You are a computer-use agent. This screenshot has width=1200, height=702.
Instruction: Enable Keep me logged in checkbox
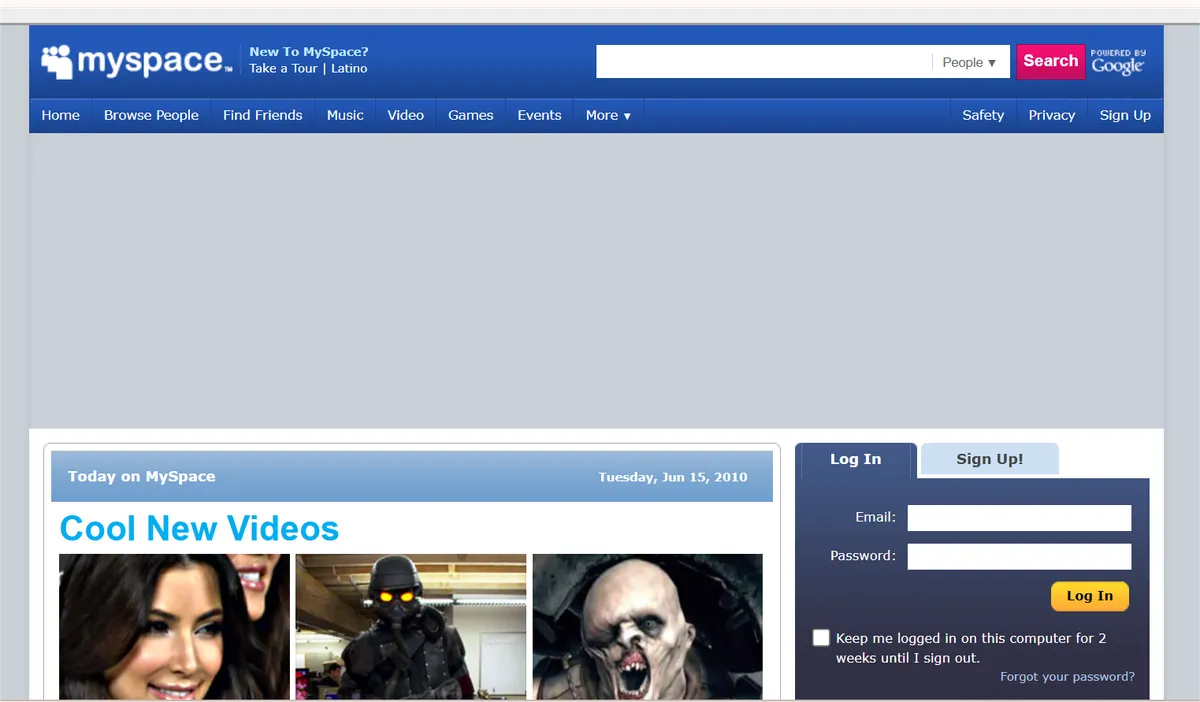(821, 638)
